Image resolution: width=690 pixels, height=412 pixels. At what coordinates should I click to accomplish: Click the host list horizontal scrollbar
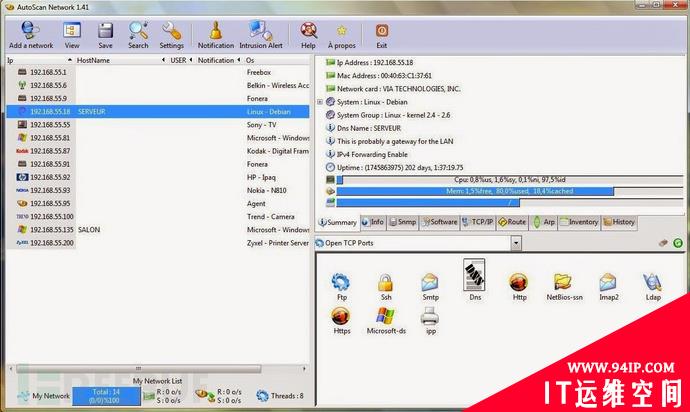pos(139,368)
